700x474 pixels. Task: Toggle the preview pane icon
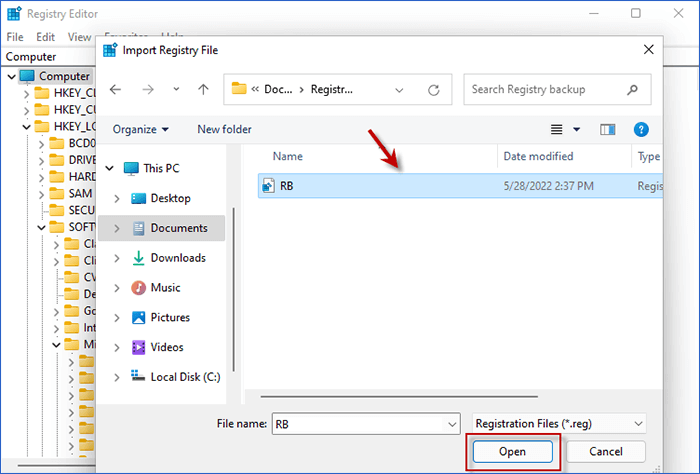[607, 129]
